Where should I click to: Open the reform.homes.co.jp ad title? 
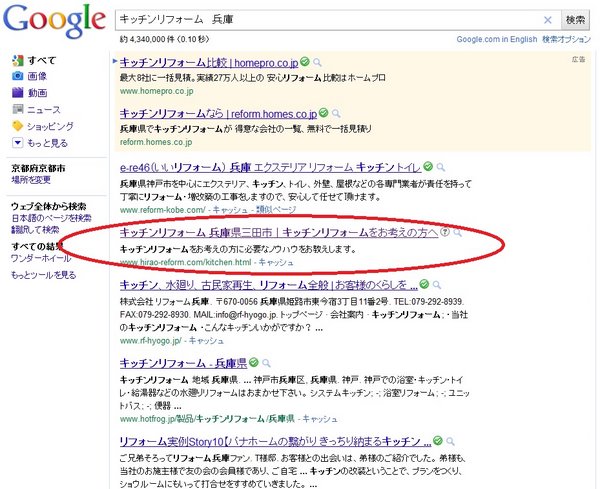218,114
